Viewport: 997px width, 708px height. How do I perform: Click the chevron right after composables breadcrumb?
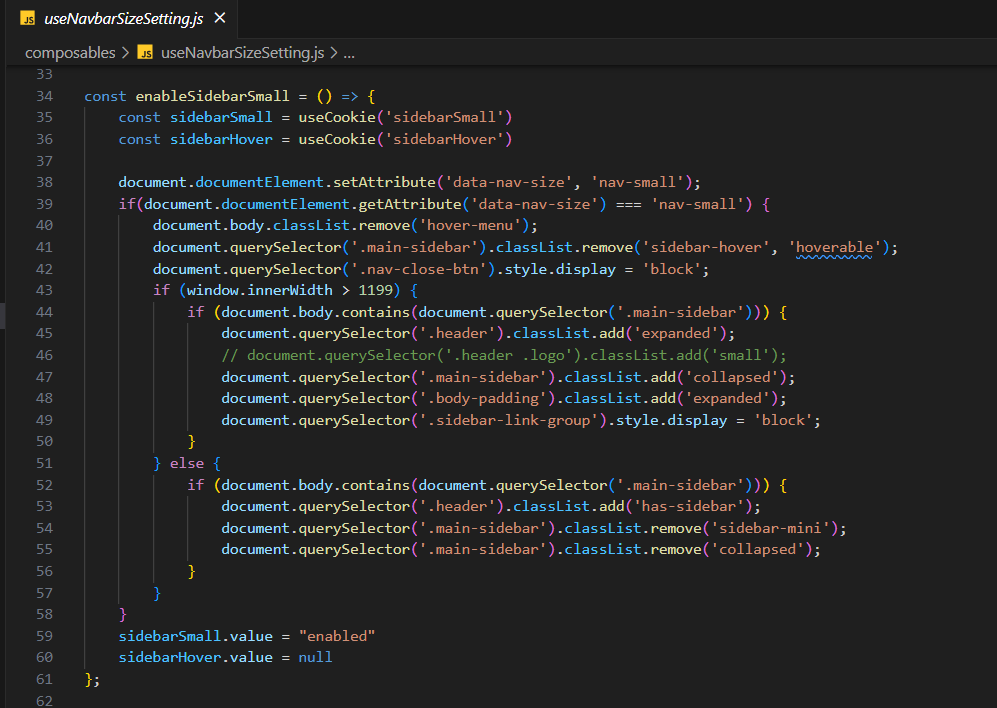[x=125, y=53]
